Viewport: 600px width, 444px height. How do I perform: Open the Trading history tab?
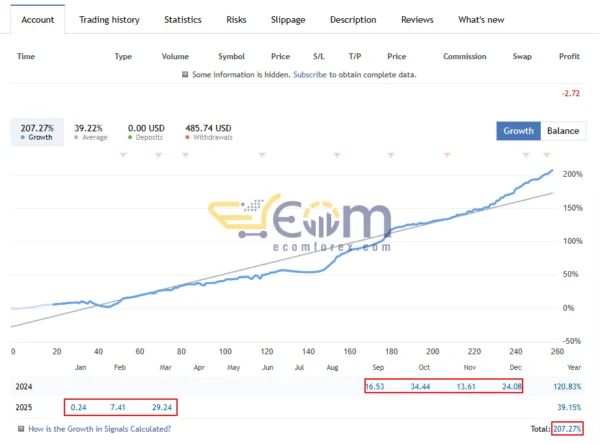109,20
